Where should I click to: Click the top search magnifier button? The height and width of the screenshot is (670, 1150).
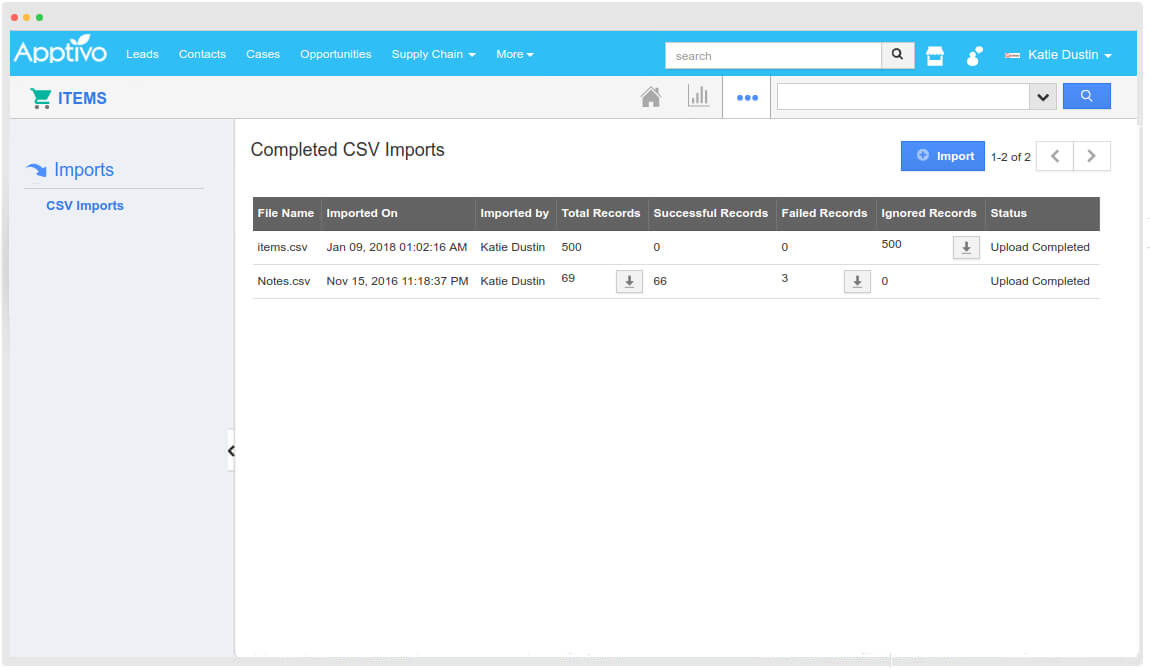pyautogui.click(x=897, y=55)
